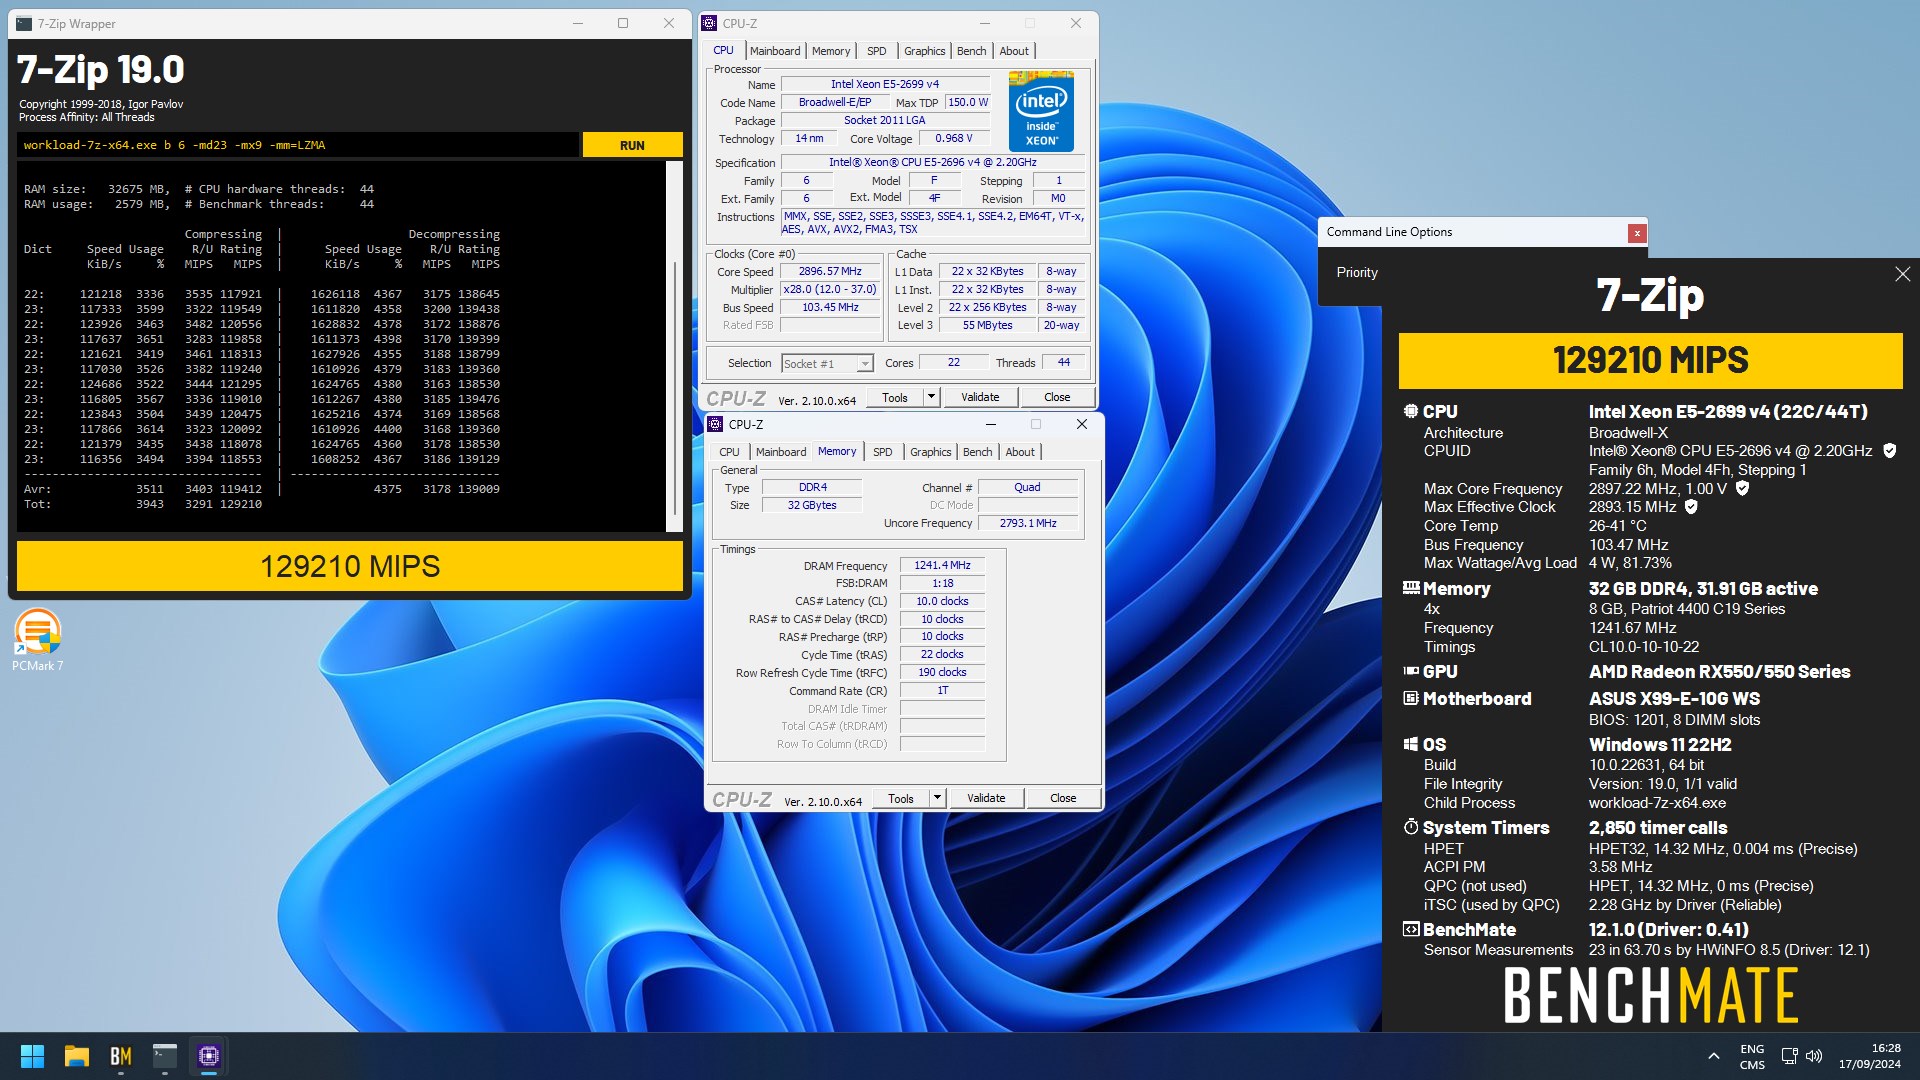
Task: Select About tab in lower CPU-Z
Action: 1020,452
